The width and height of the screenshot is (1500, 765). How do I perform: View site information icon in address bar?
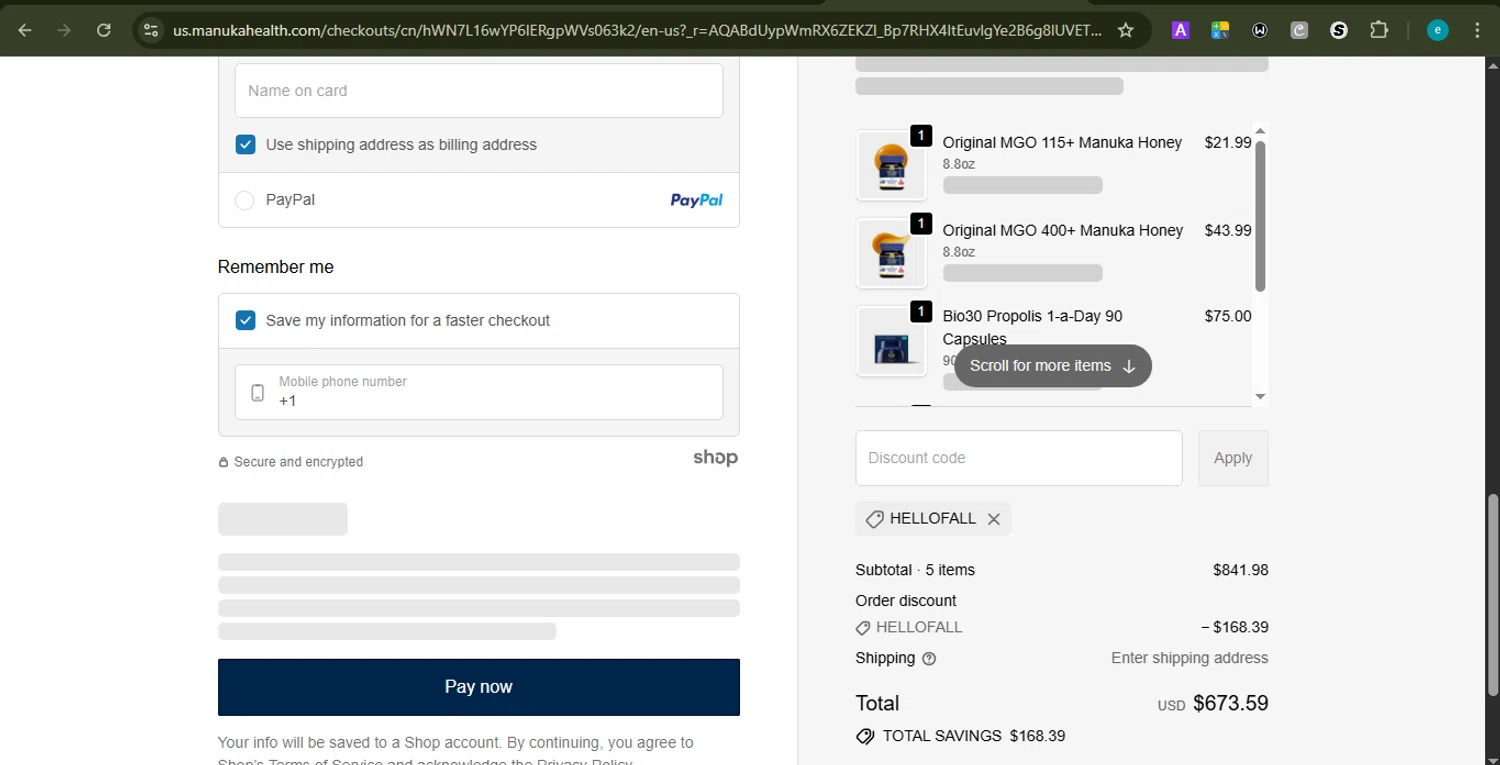click(151, 30)
